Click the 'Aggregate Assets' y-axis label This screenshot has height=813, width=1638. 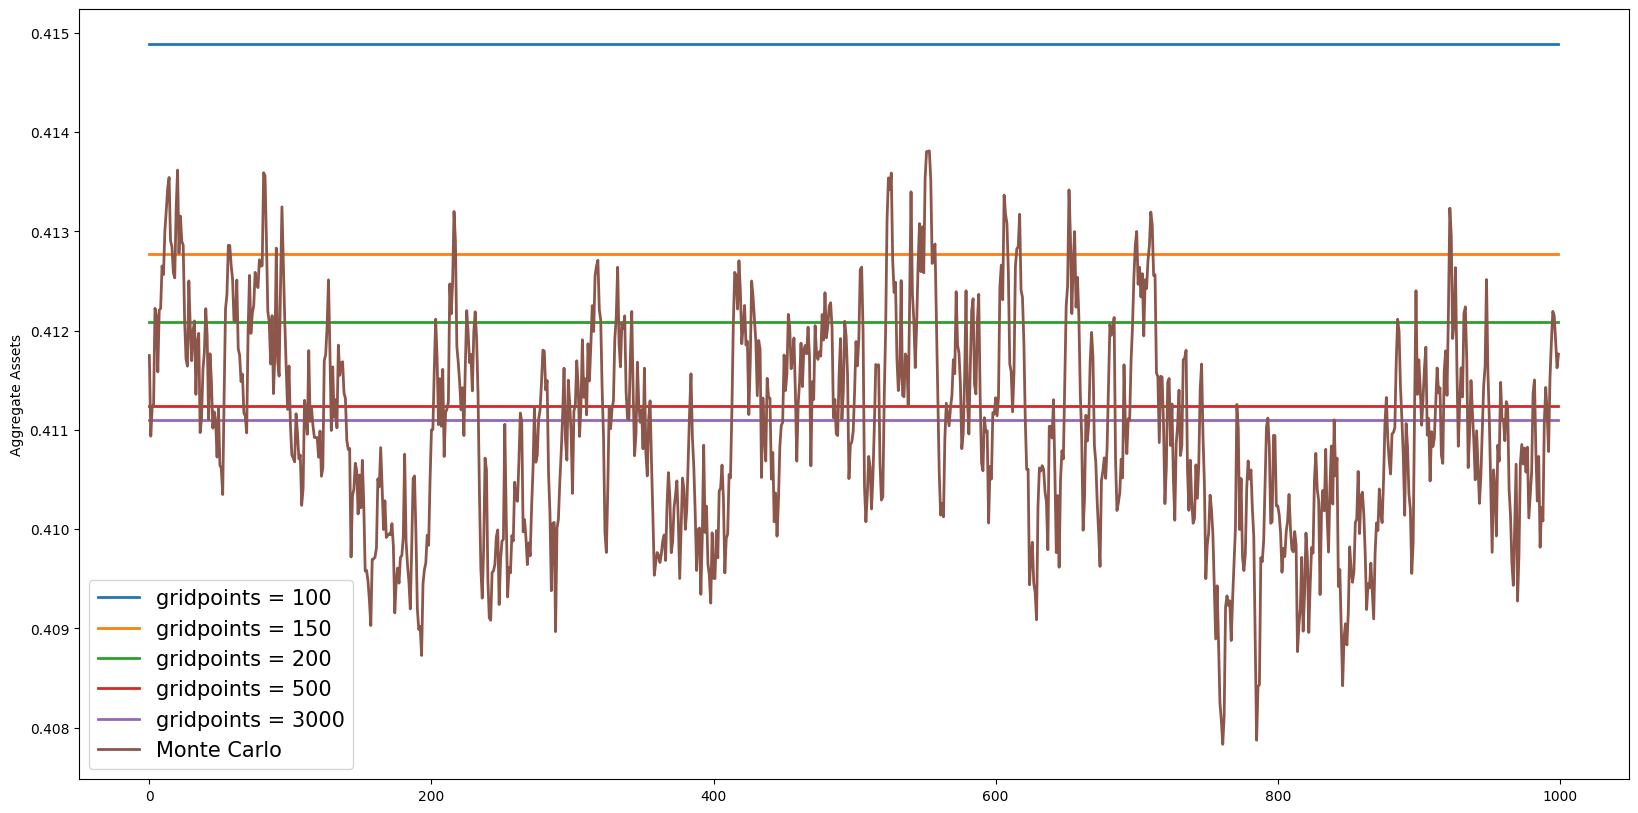coord(16,396)
